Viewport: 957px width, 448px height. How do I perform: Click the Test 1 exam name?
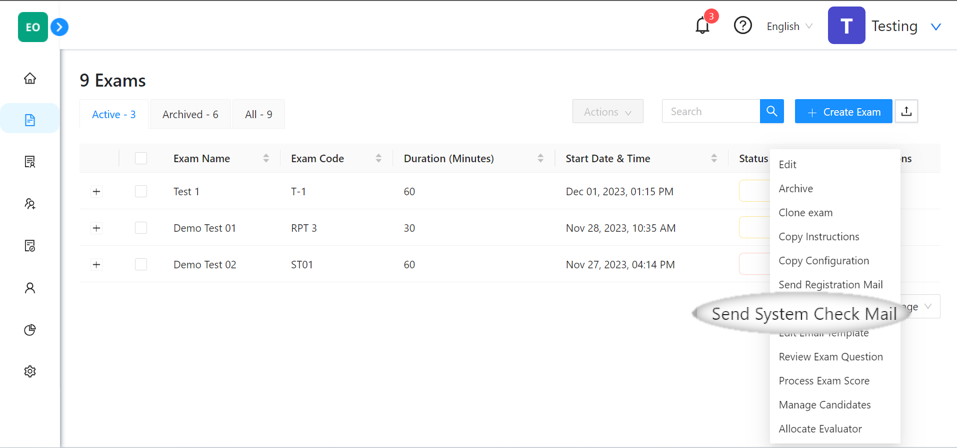coord(186,192)
